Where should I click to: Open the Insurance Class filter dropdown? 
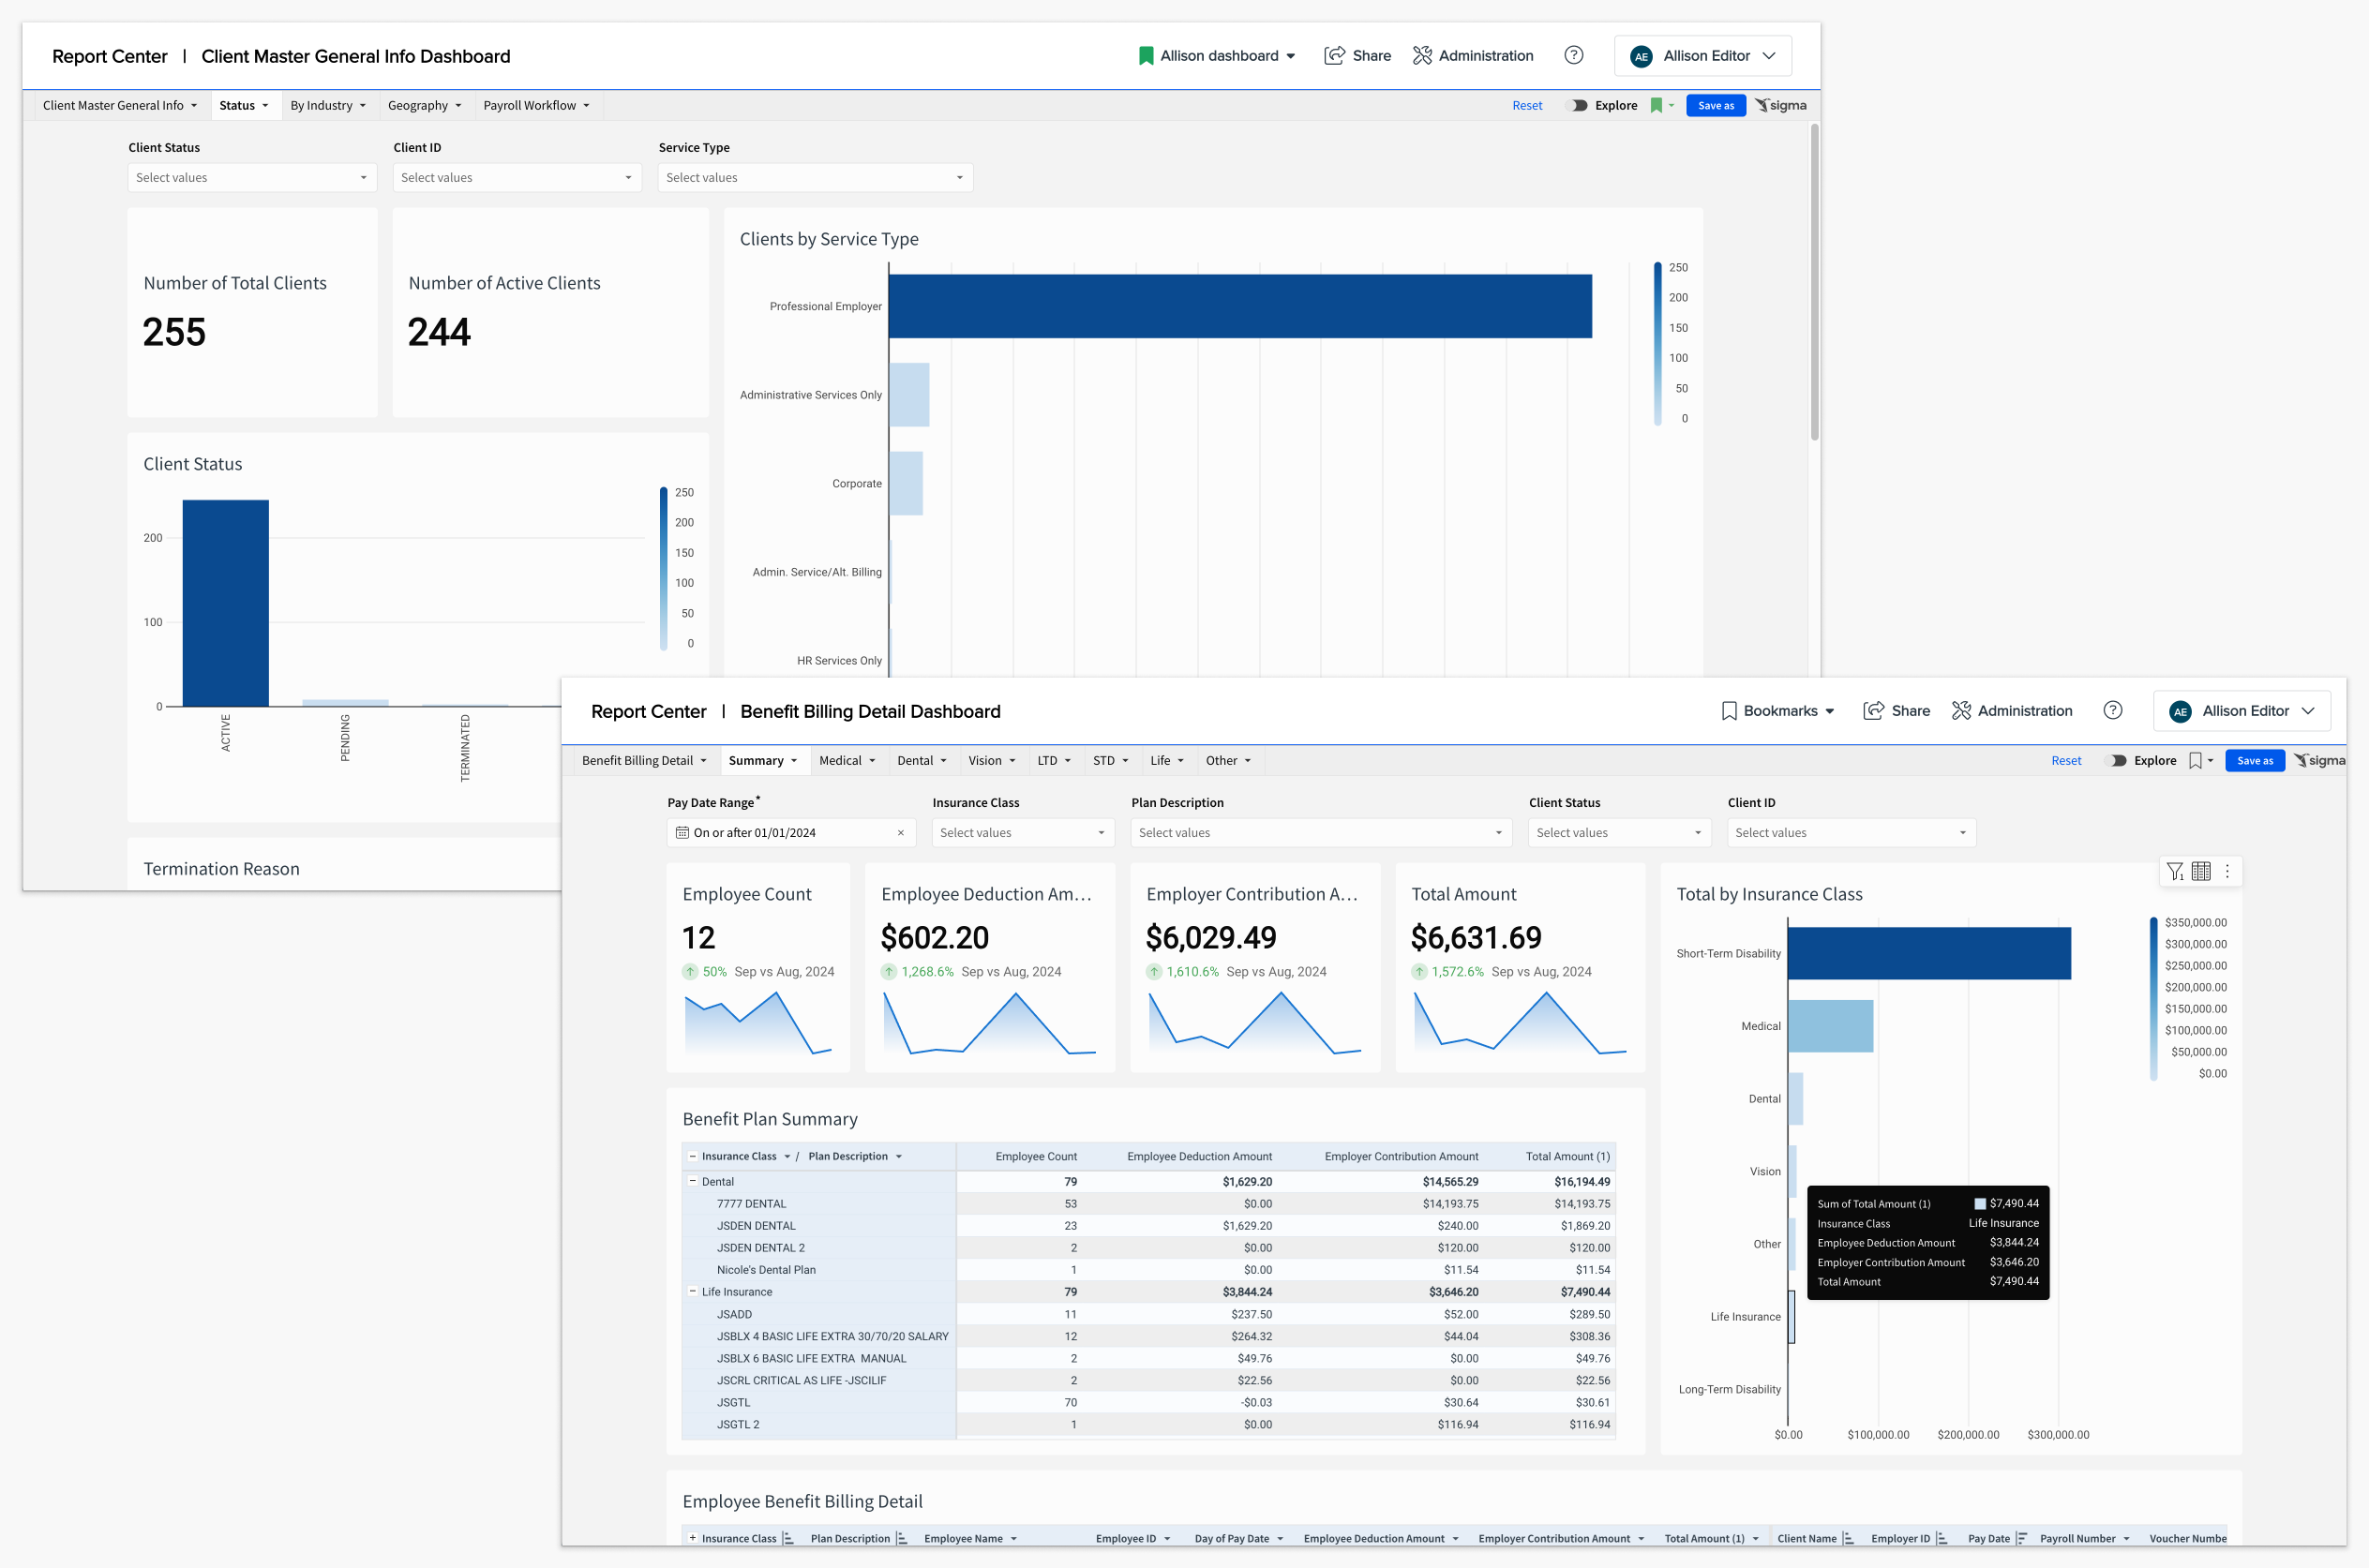coord(1022,832)
